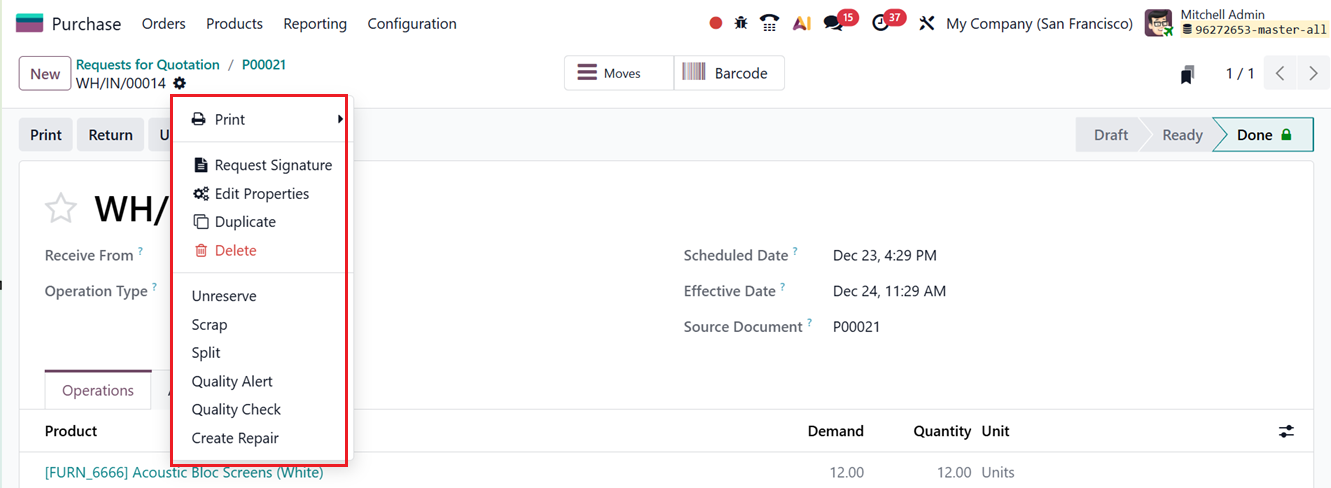The height and width of the screenshot is (488, 1331).
Task: Open the Moves smart button
Action: click(x=620, y=73)
